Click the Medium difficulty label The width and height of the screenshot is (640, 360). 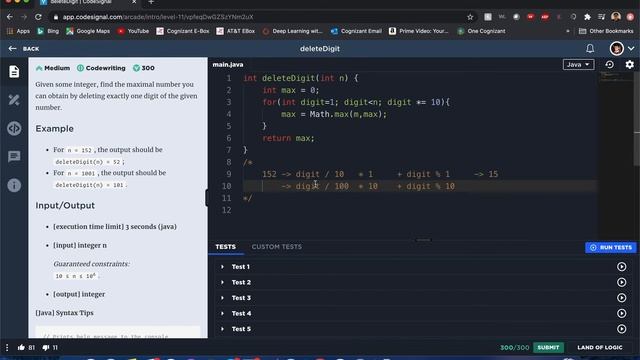(x=53, y=68)
